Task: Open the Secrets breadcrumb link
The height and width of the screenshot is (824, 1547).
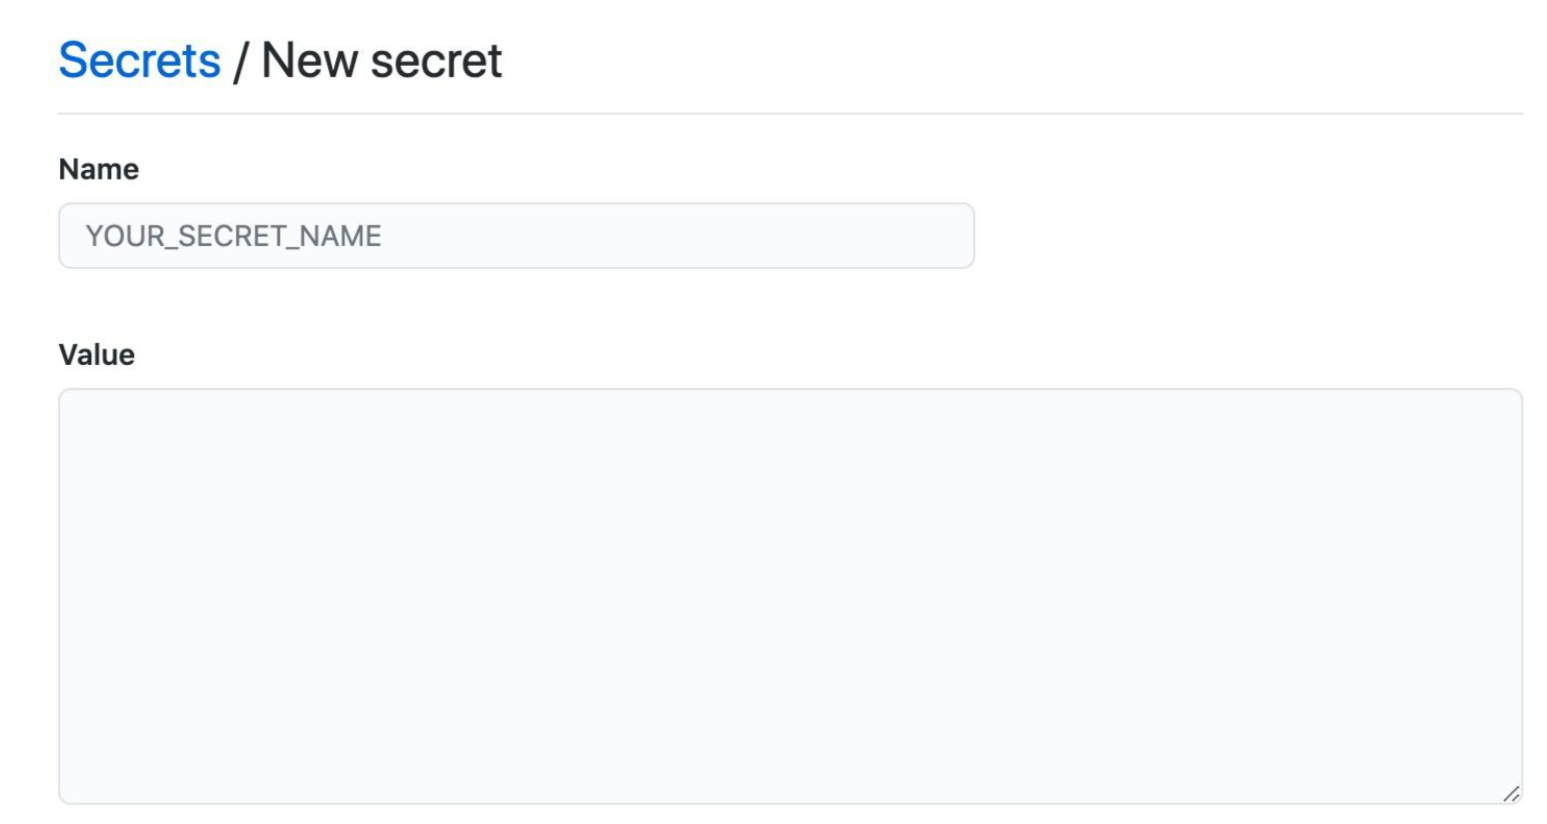Action: (139, 60)
